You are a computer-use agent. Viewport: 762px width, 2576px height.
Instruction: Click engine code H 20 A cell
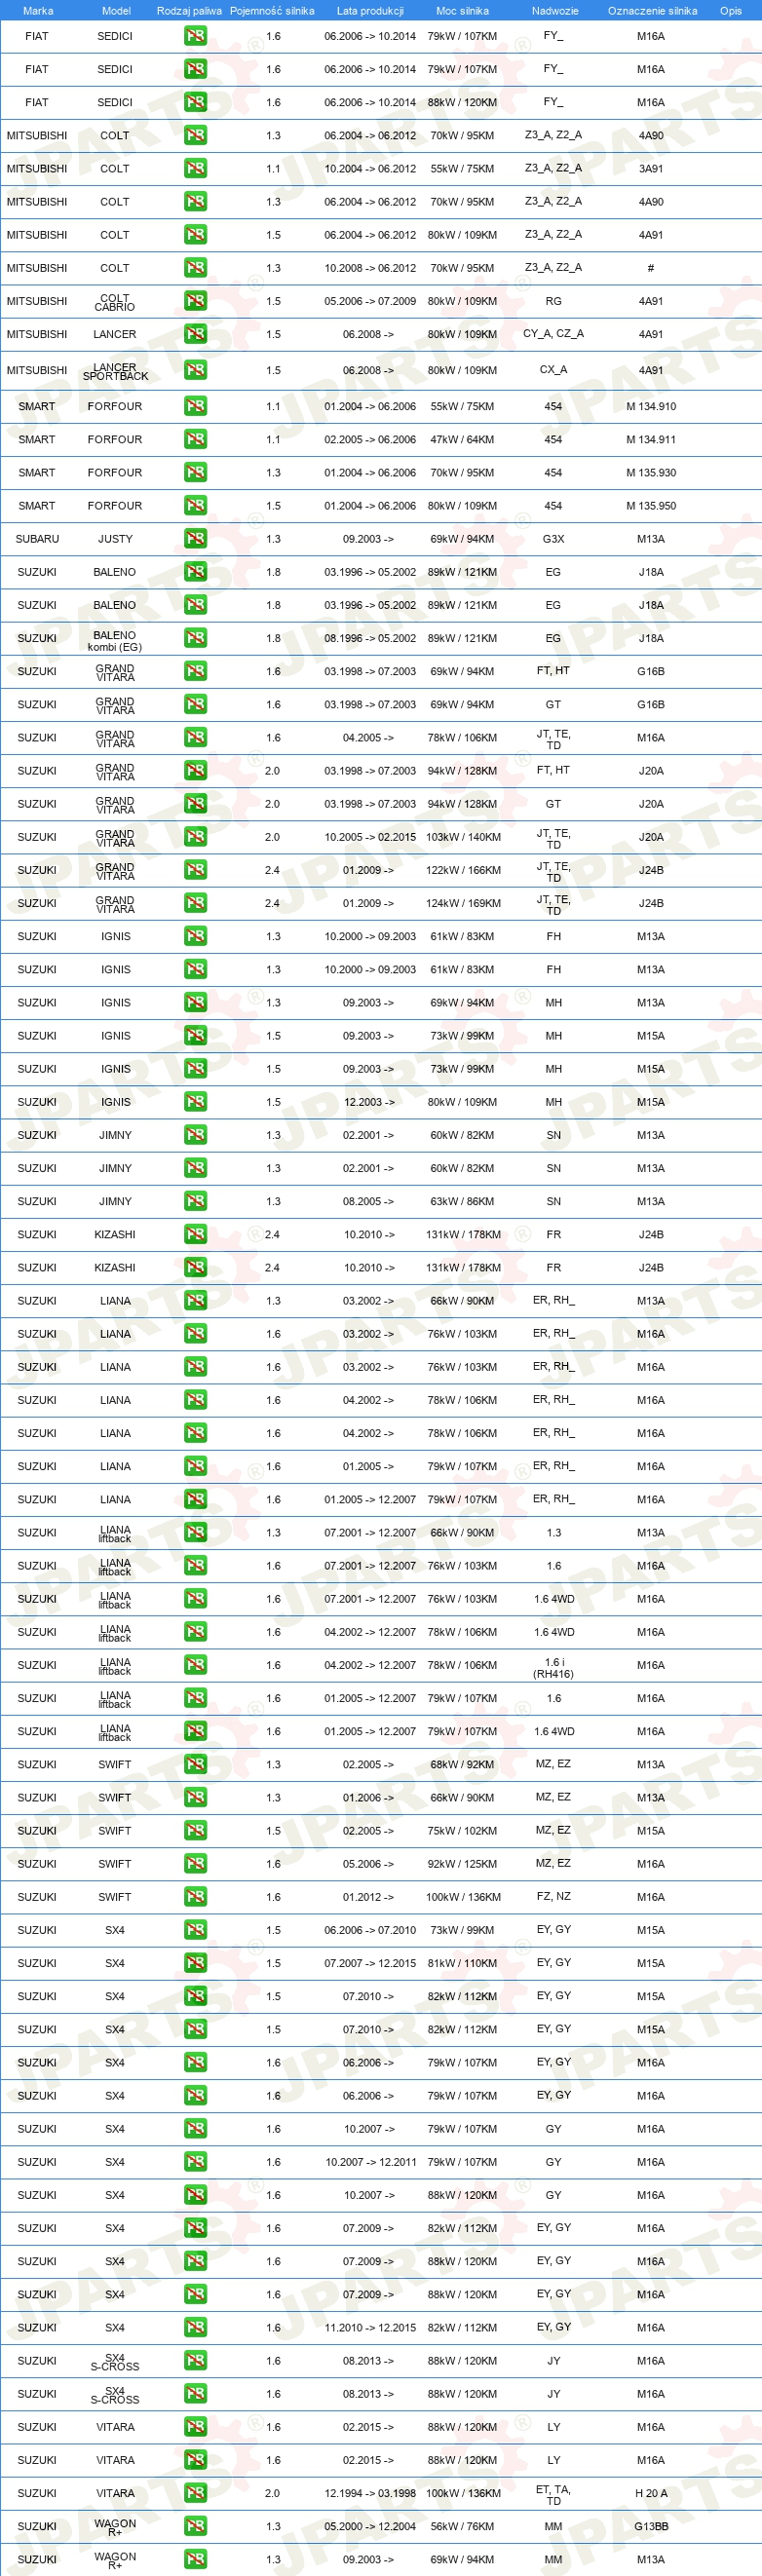point(651,2493)
